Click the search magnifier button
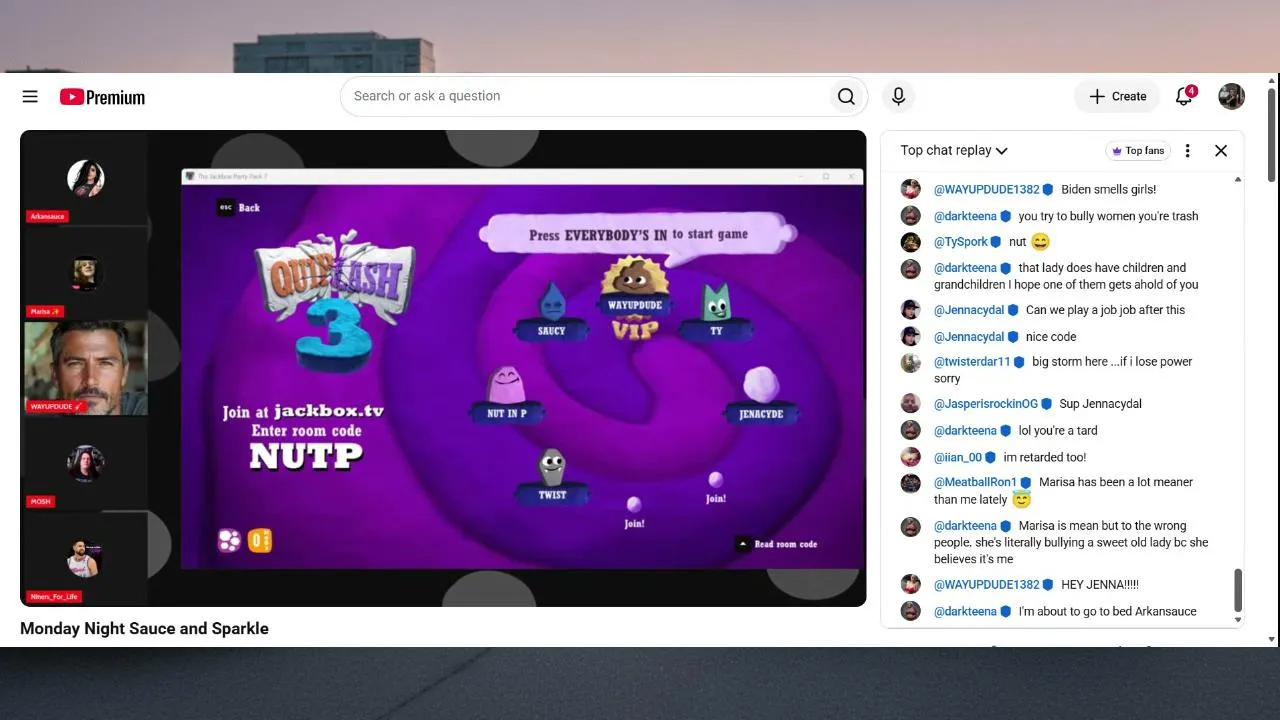1280x720 pixels. (x=846, y=96)
